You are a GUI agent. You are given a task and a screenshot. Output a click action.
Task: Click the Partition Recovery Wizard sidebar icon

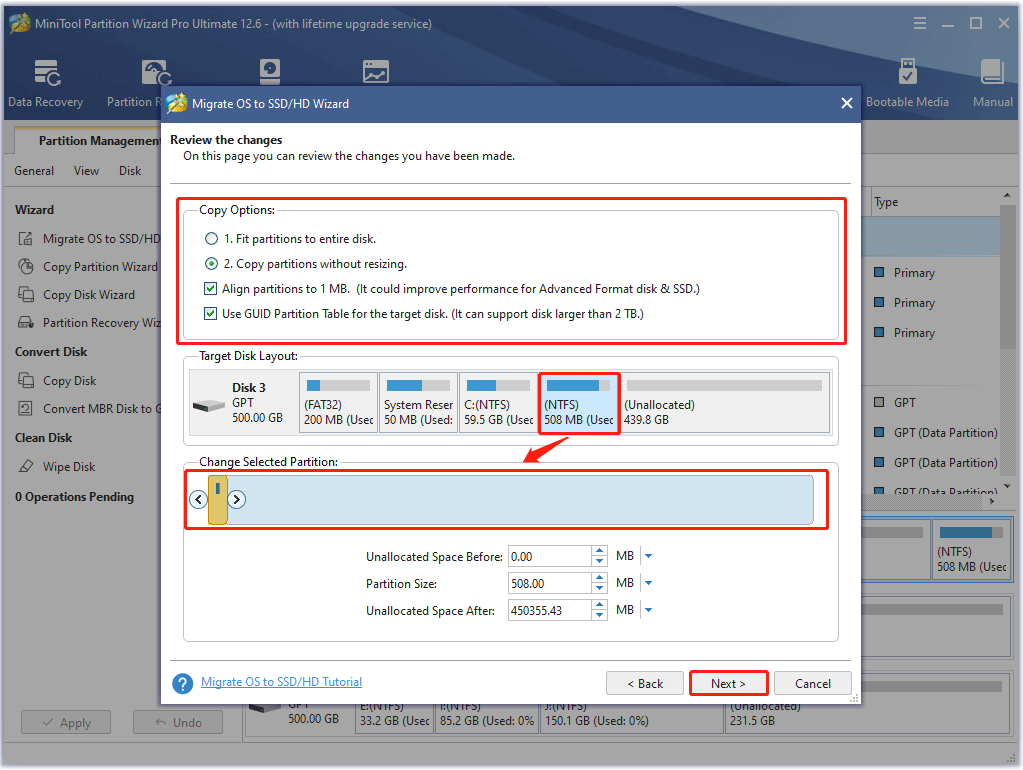(25, 322)
